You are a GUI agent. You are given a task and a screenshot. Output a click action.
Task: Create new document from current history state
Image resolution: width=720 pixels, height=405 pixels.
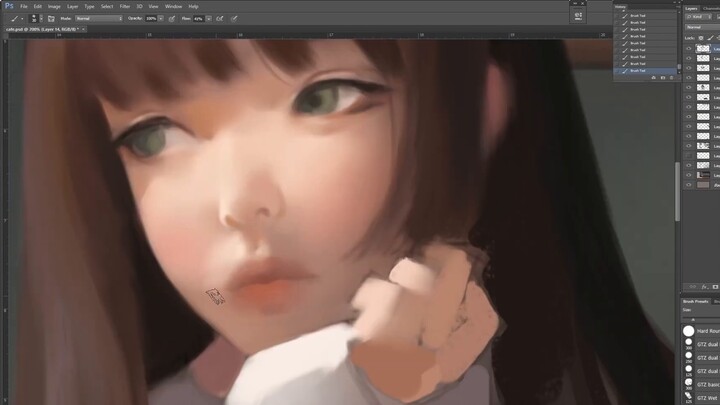tap(653, 78)
